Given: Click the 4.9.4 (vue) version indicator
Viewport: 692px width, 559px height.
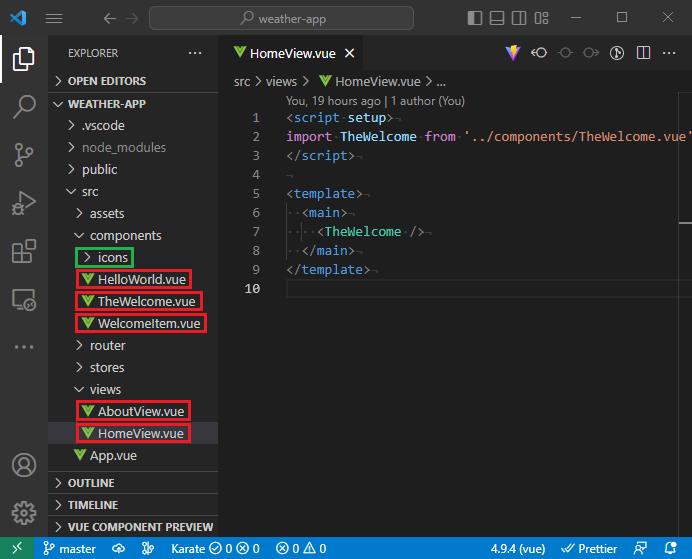Looking at the screenshot, I should tap(518, 549).
